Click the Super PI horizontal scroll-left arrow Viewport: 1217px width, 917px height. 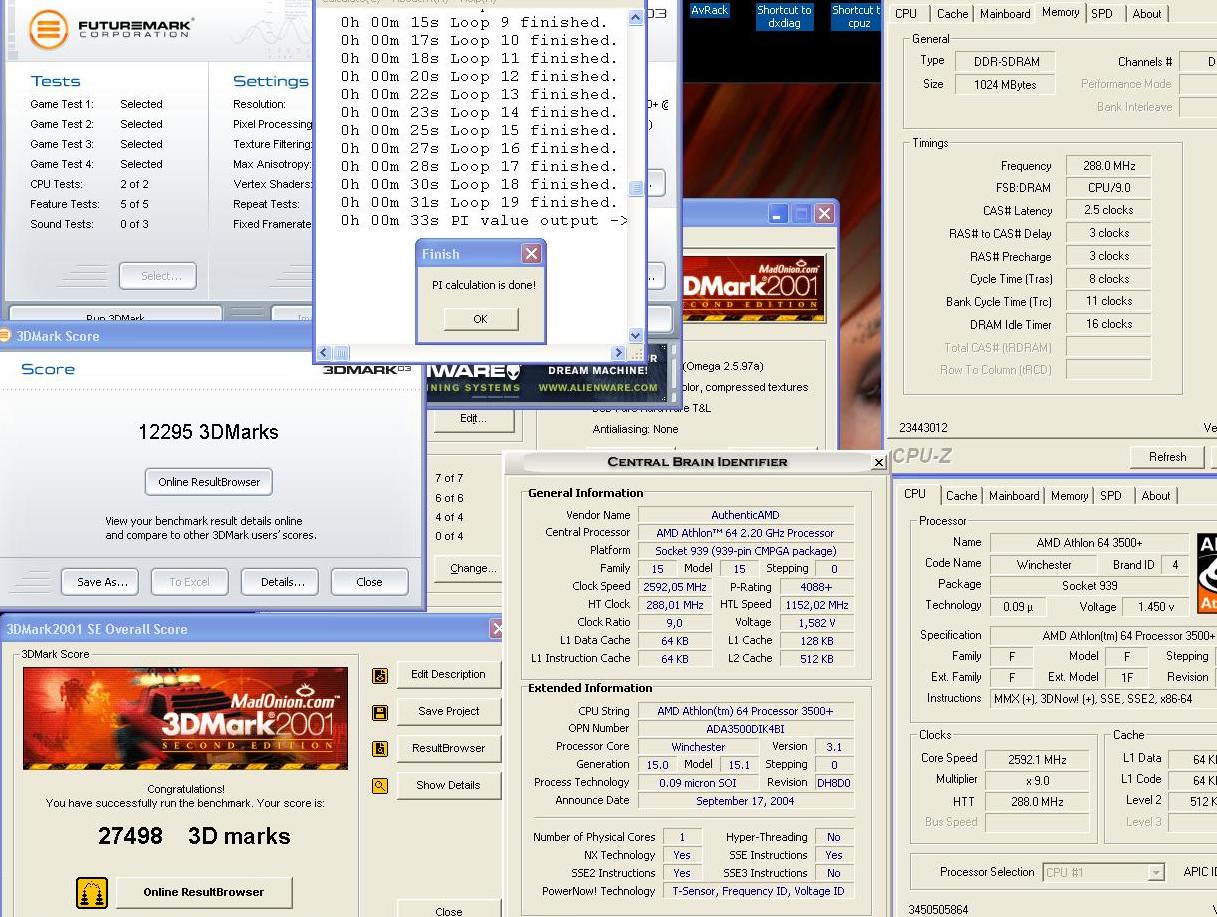(x=323, y=353)
